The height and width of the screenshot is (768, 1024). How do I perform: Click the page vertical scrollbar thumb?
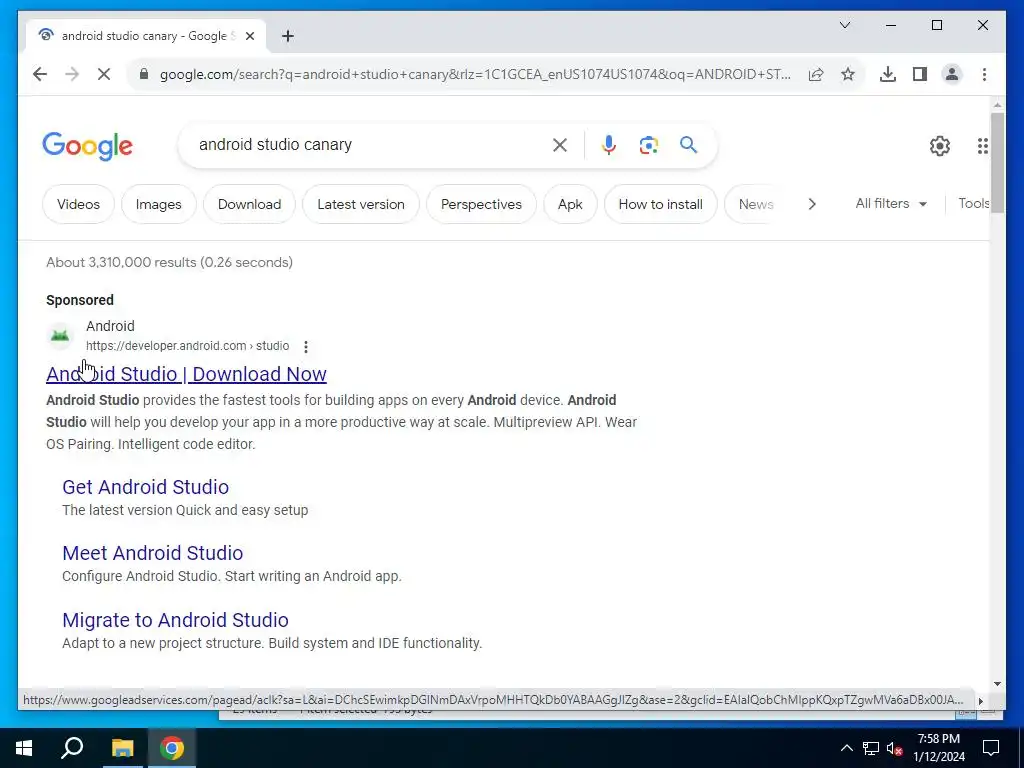tap(997, 161)
